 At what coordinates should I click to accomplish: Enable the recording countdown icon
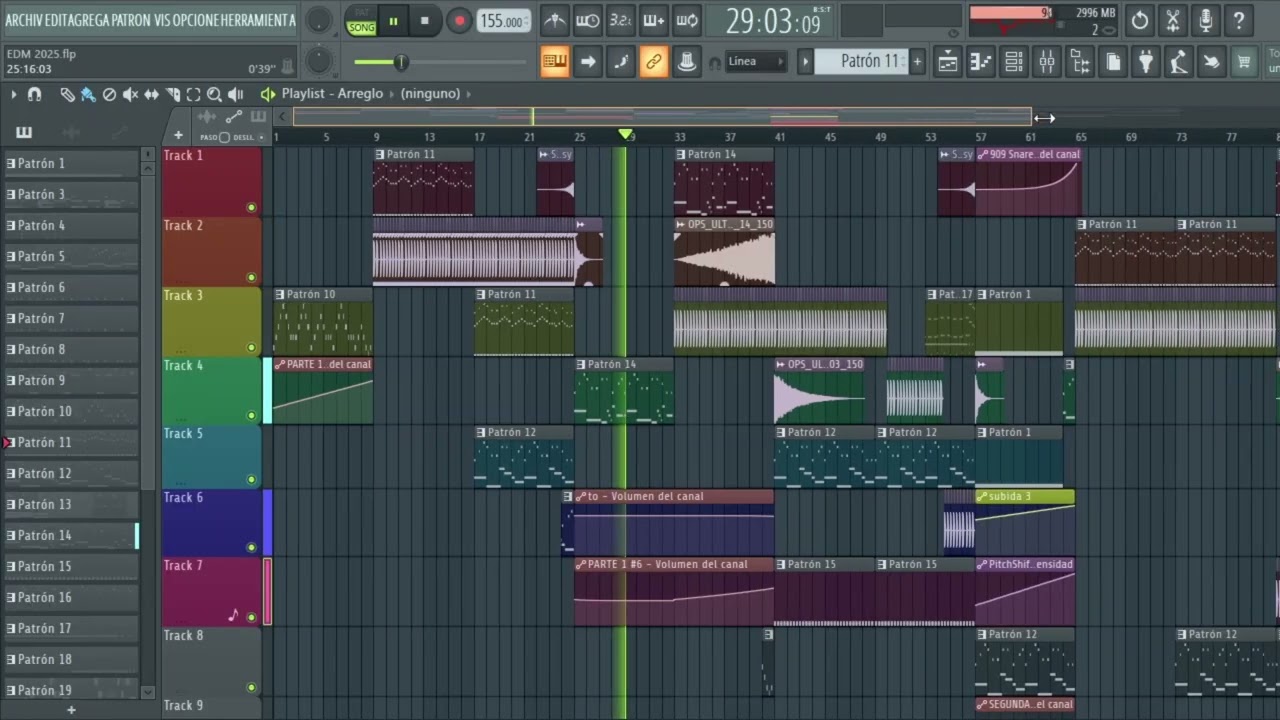click(620, 20)
